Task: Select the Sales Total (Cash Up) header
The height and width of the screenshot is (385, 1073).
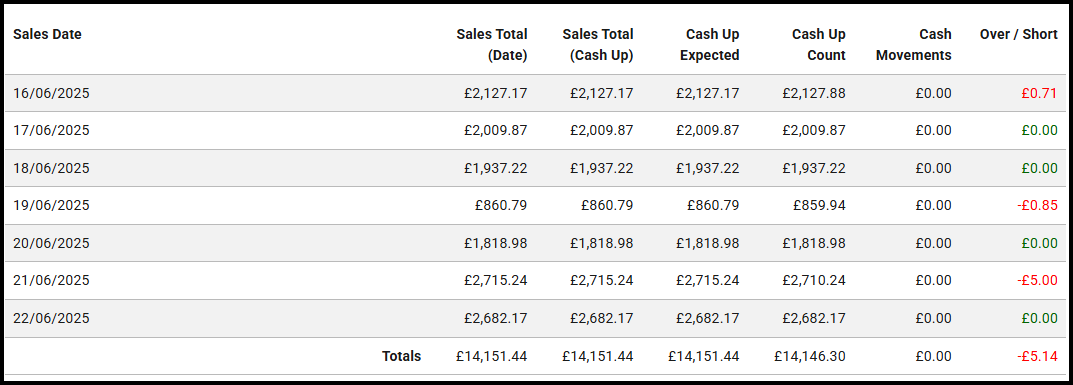Action: [598, 45]
